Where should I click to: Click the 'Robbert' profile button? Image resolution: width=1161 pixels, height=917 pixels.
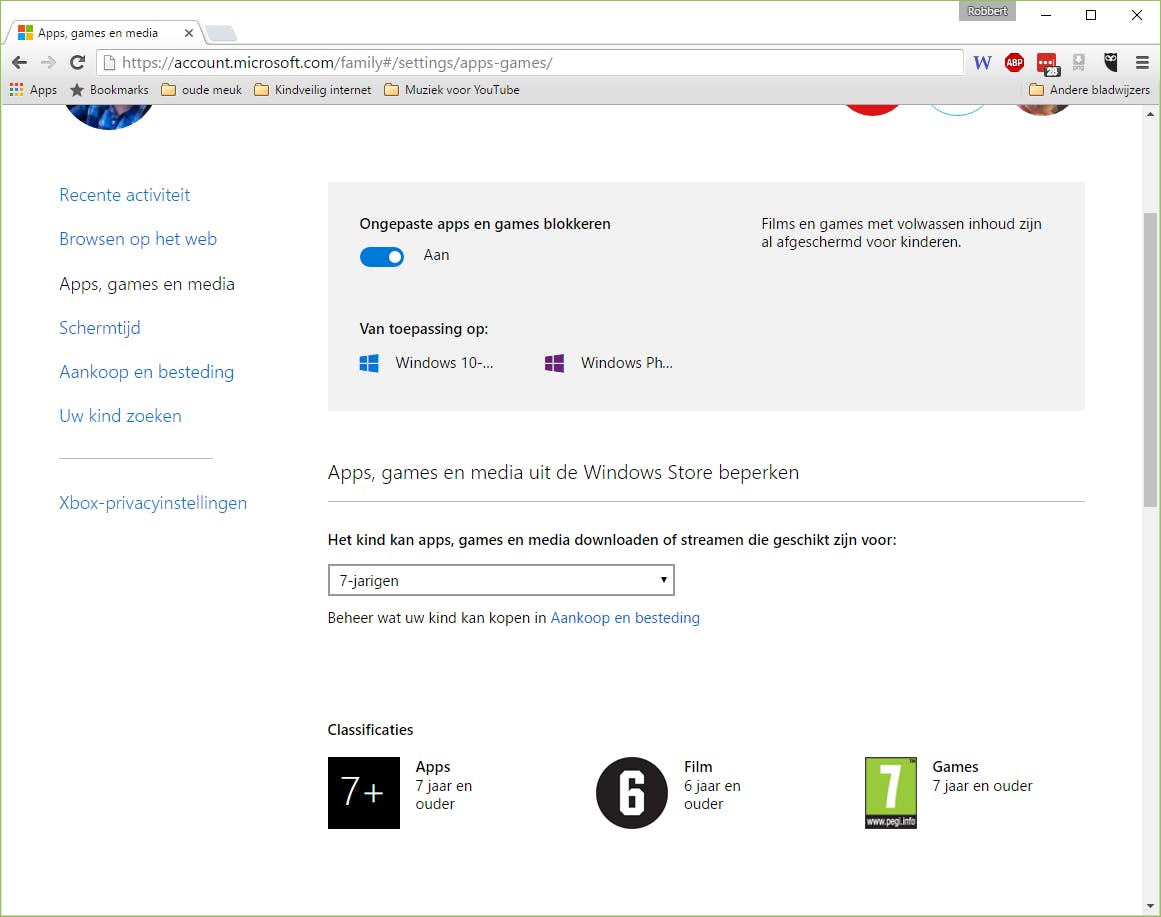point(987,11)
